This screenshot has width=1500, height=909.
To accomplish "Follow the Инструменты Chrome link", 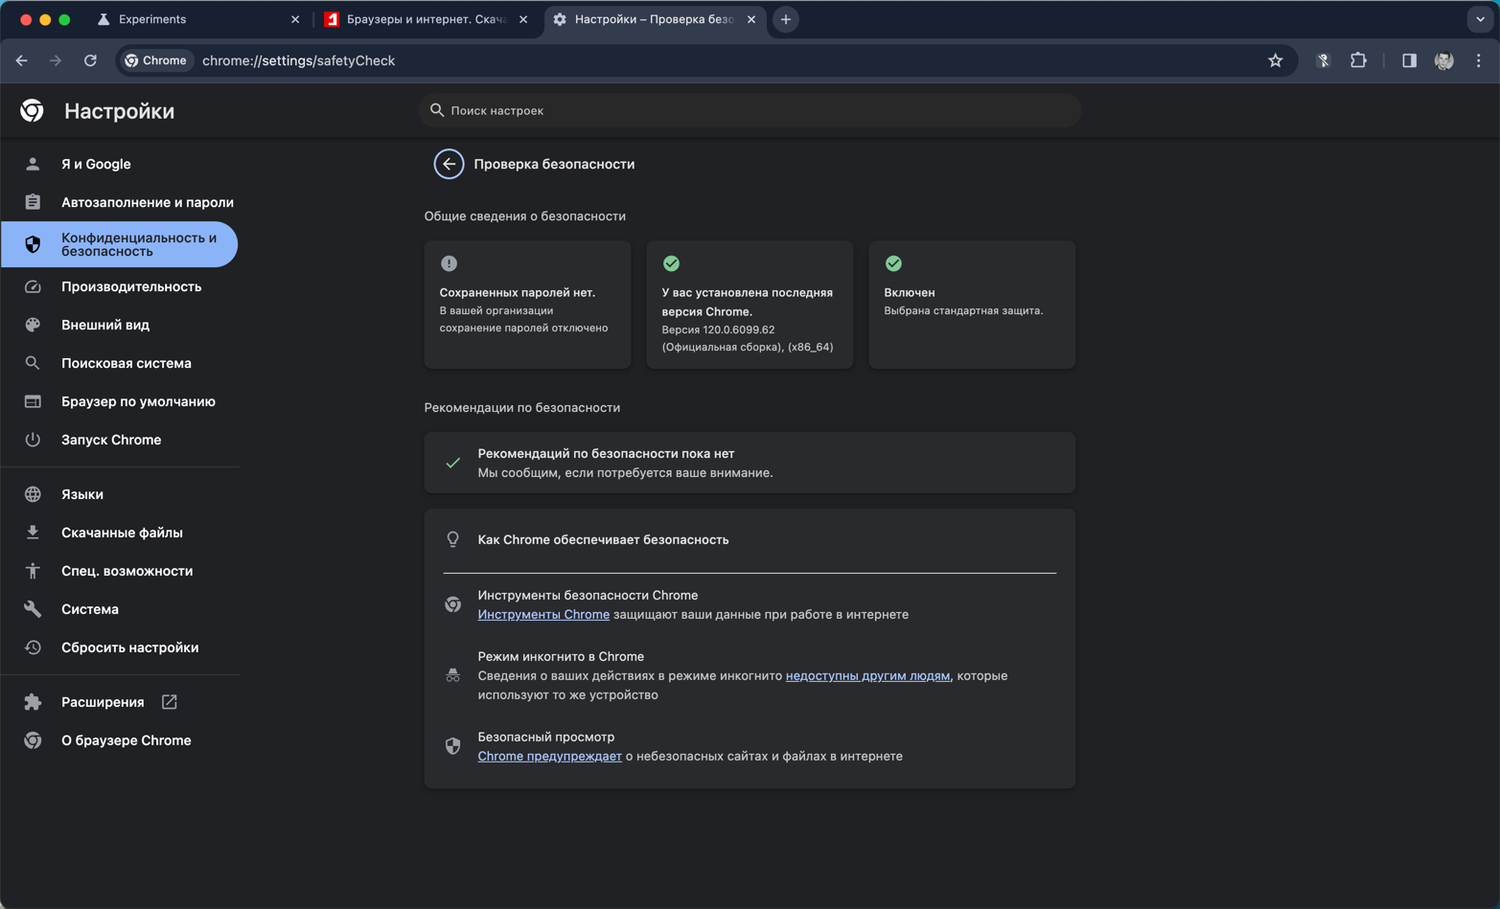I will pyautogui.click(x=543, y=615).
